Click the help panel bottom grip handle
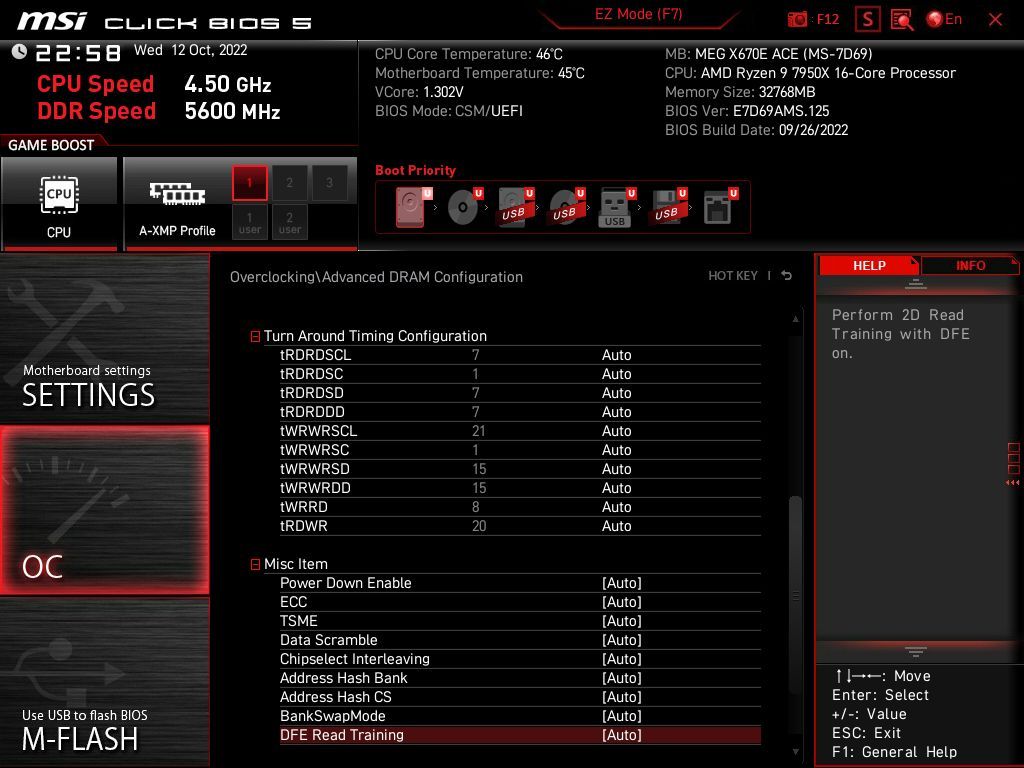 916,651
